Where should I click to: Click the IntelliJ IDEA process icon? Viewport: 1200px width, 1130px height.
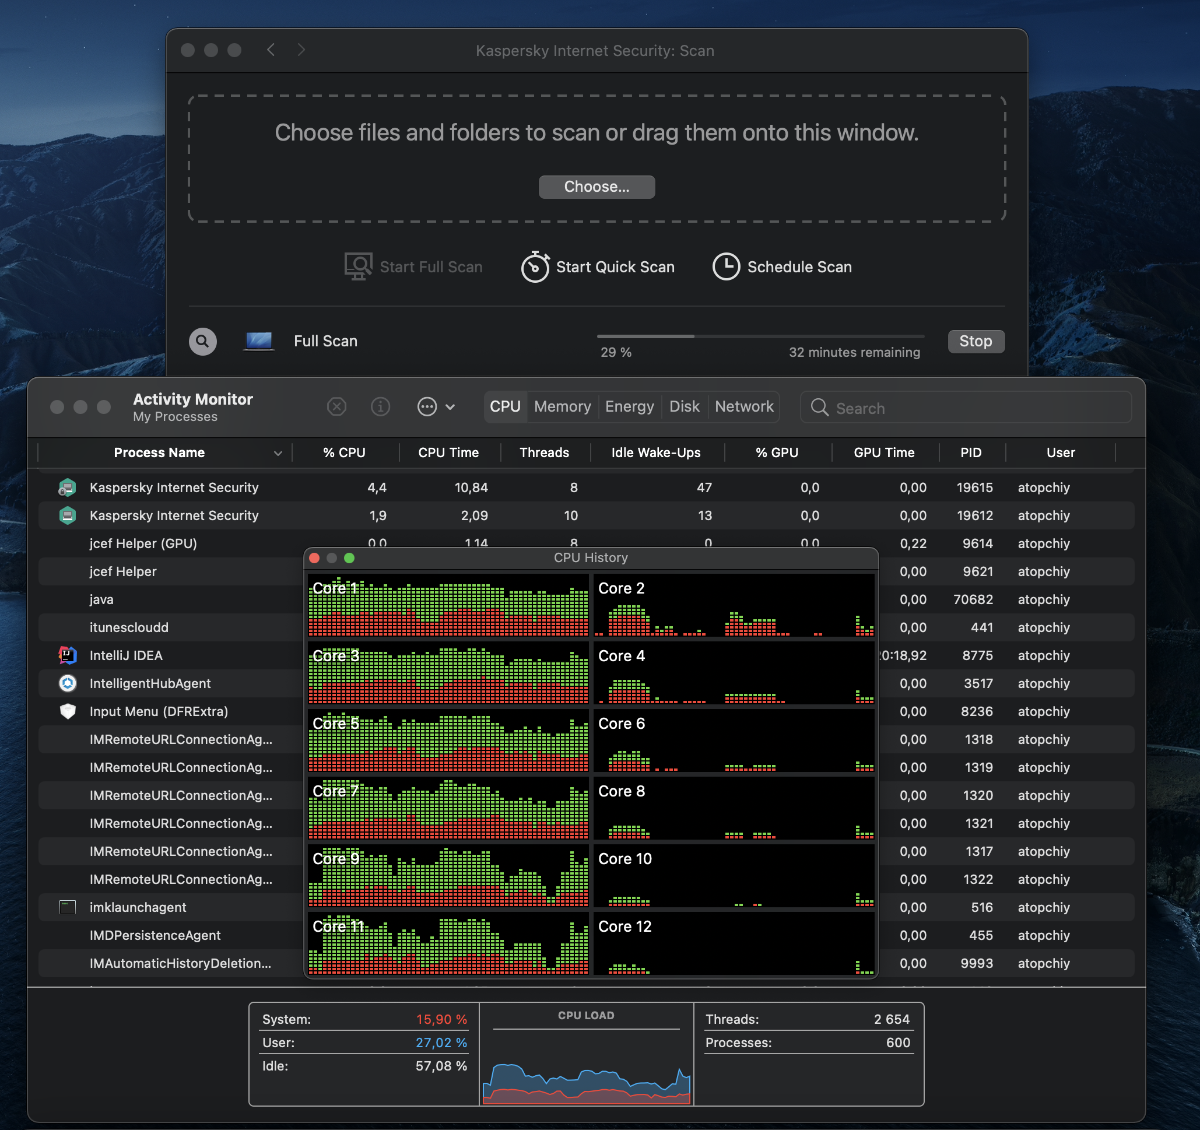point(68,656)
